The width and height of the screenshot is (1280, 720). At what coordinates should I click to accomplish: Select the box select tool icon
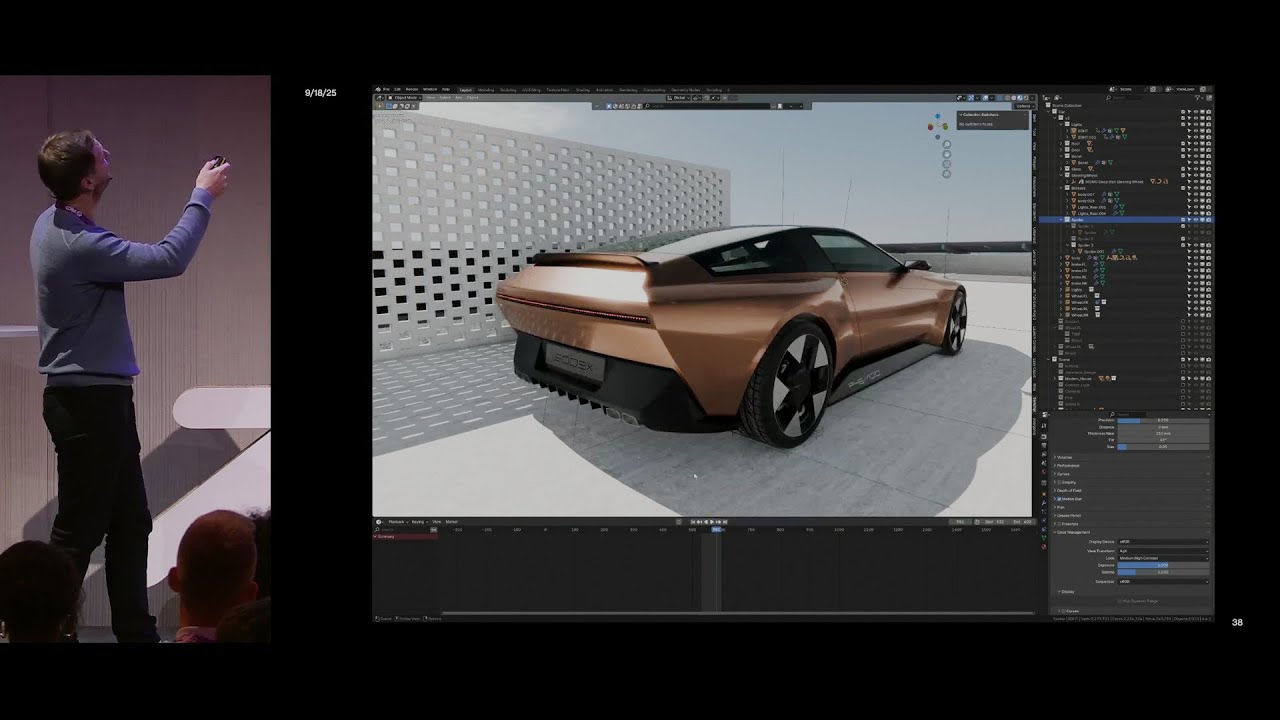coord(389,106)
